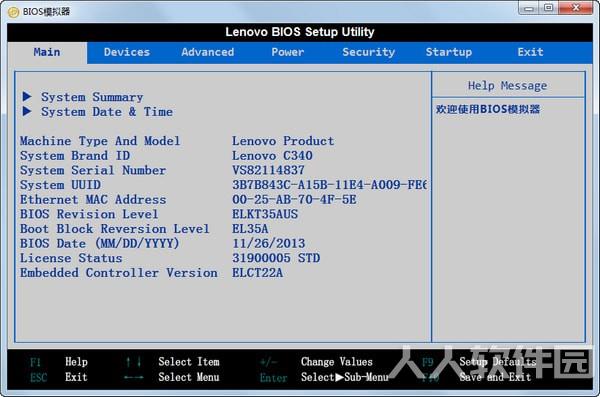The image size is (600, 397).
Task: Close the BIOS simulator window
Action: tap(576, 8)
